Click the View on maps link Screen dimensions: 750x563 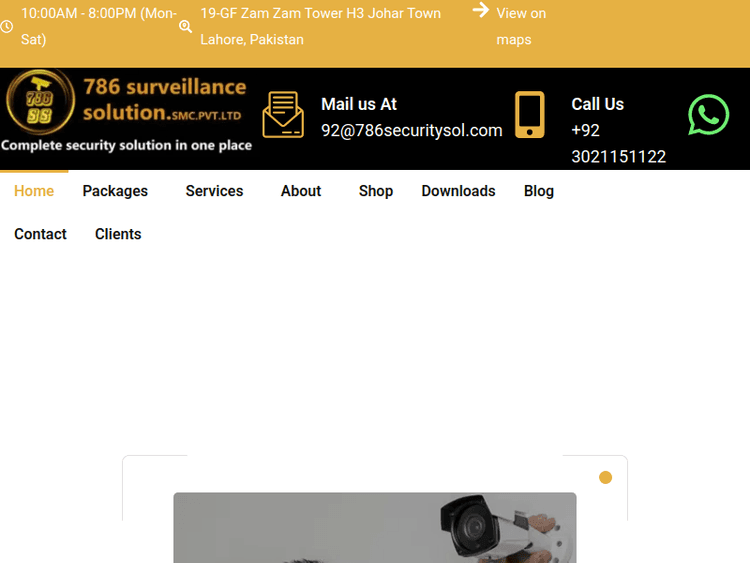(521, 26)
